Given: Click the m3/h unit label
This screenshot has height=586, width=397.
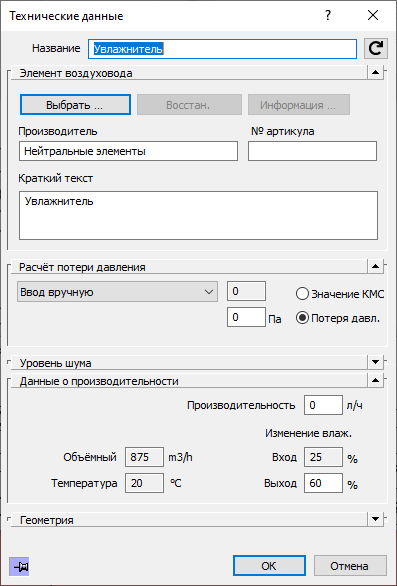Looking at the screenshot, I should [180, 457].
